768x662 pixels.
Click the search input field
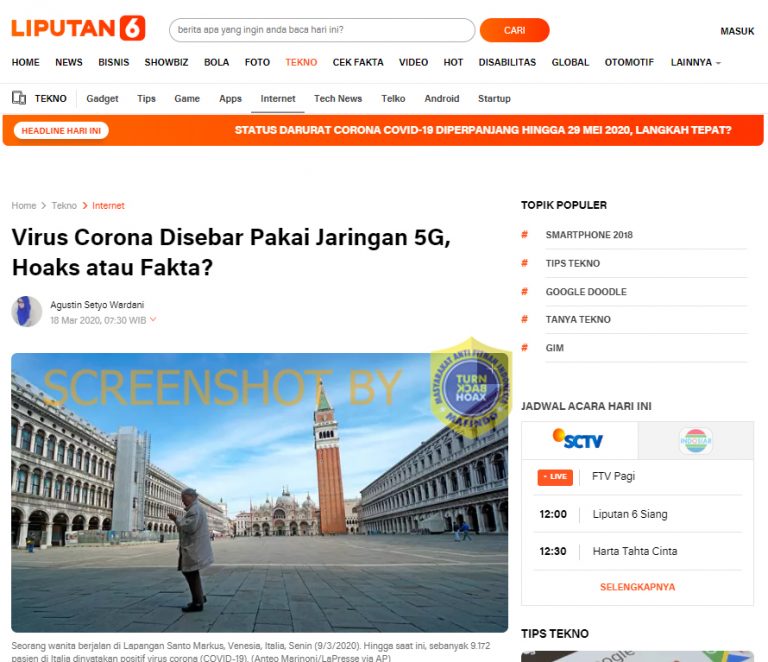(x=322, y=30)
